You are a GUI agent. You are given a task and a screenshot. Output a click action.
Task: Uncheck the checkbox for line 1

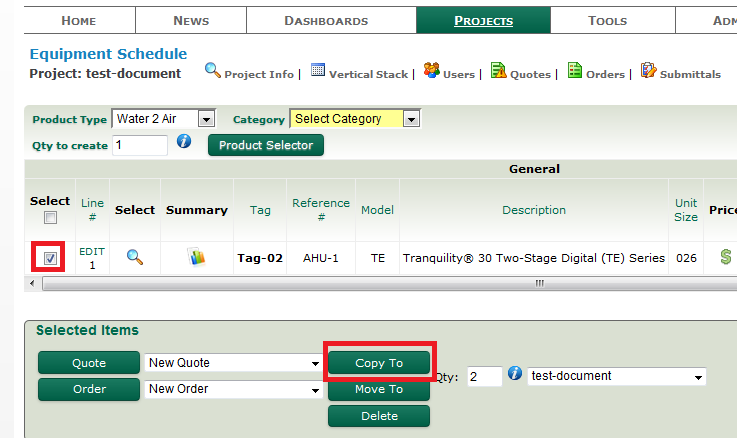coord(50,258)
